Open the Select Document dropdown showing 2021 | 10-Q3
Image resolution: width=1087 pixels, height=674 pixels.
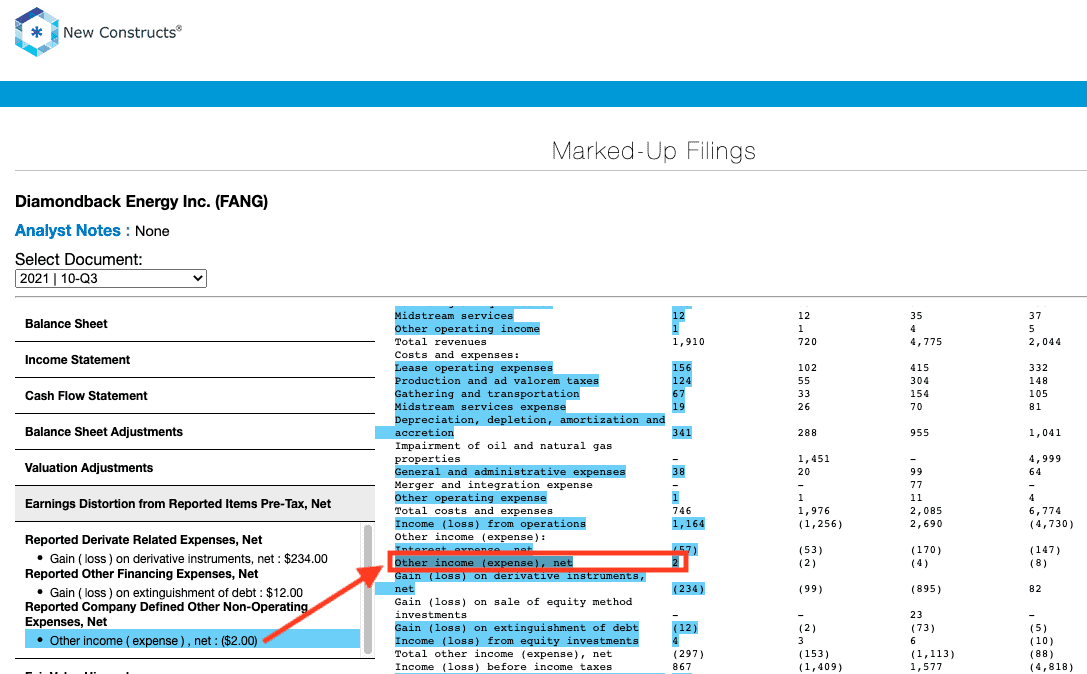[x=111, y=279]
